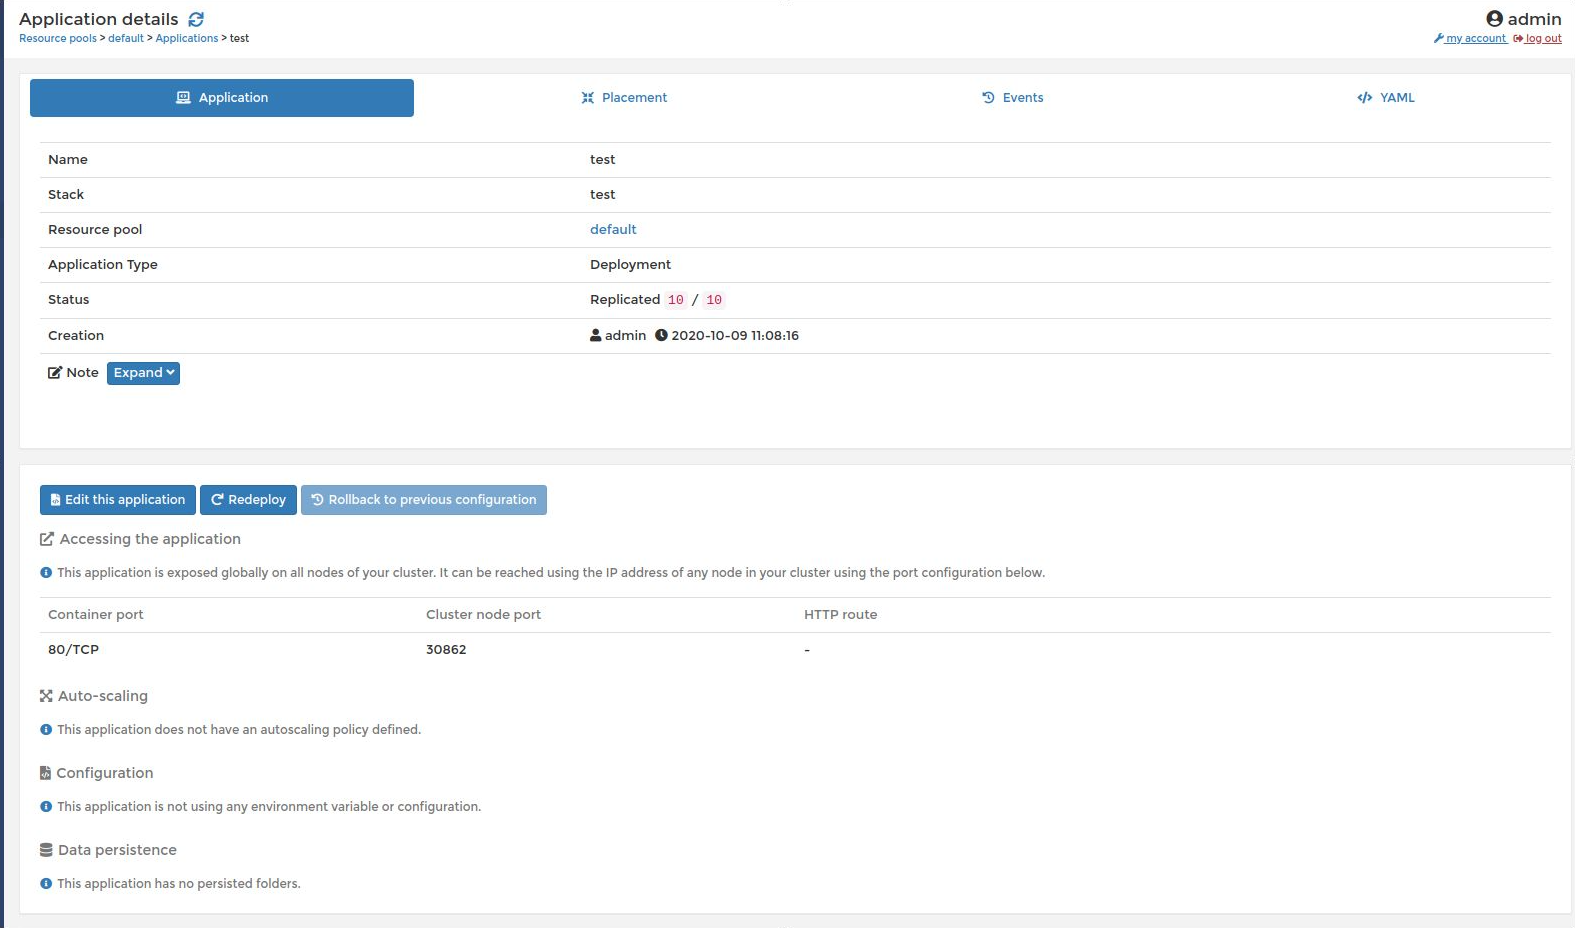Click the wrench icon beside my account

coord(1438,39)
